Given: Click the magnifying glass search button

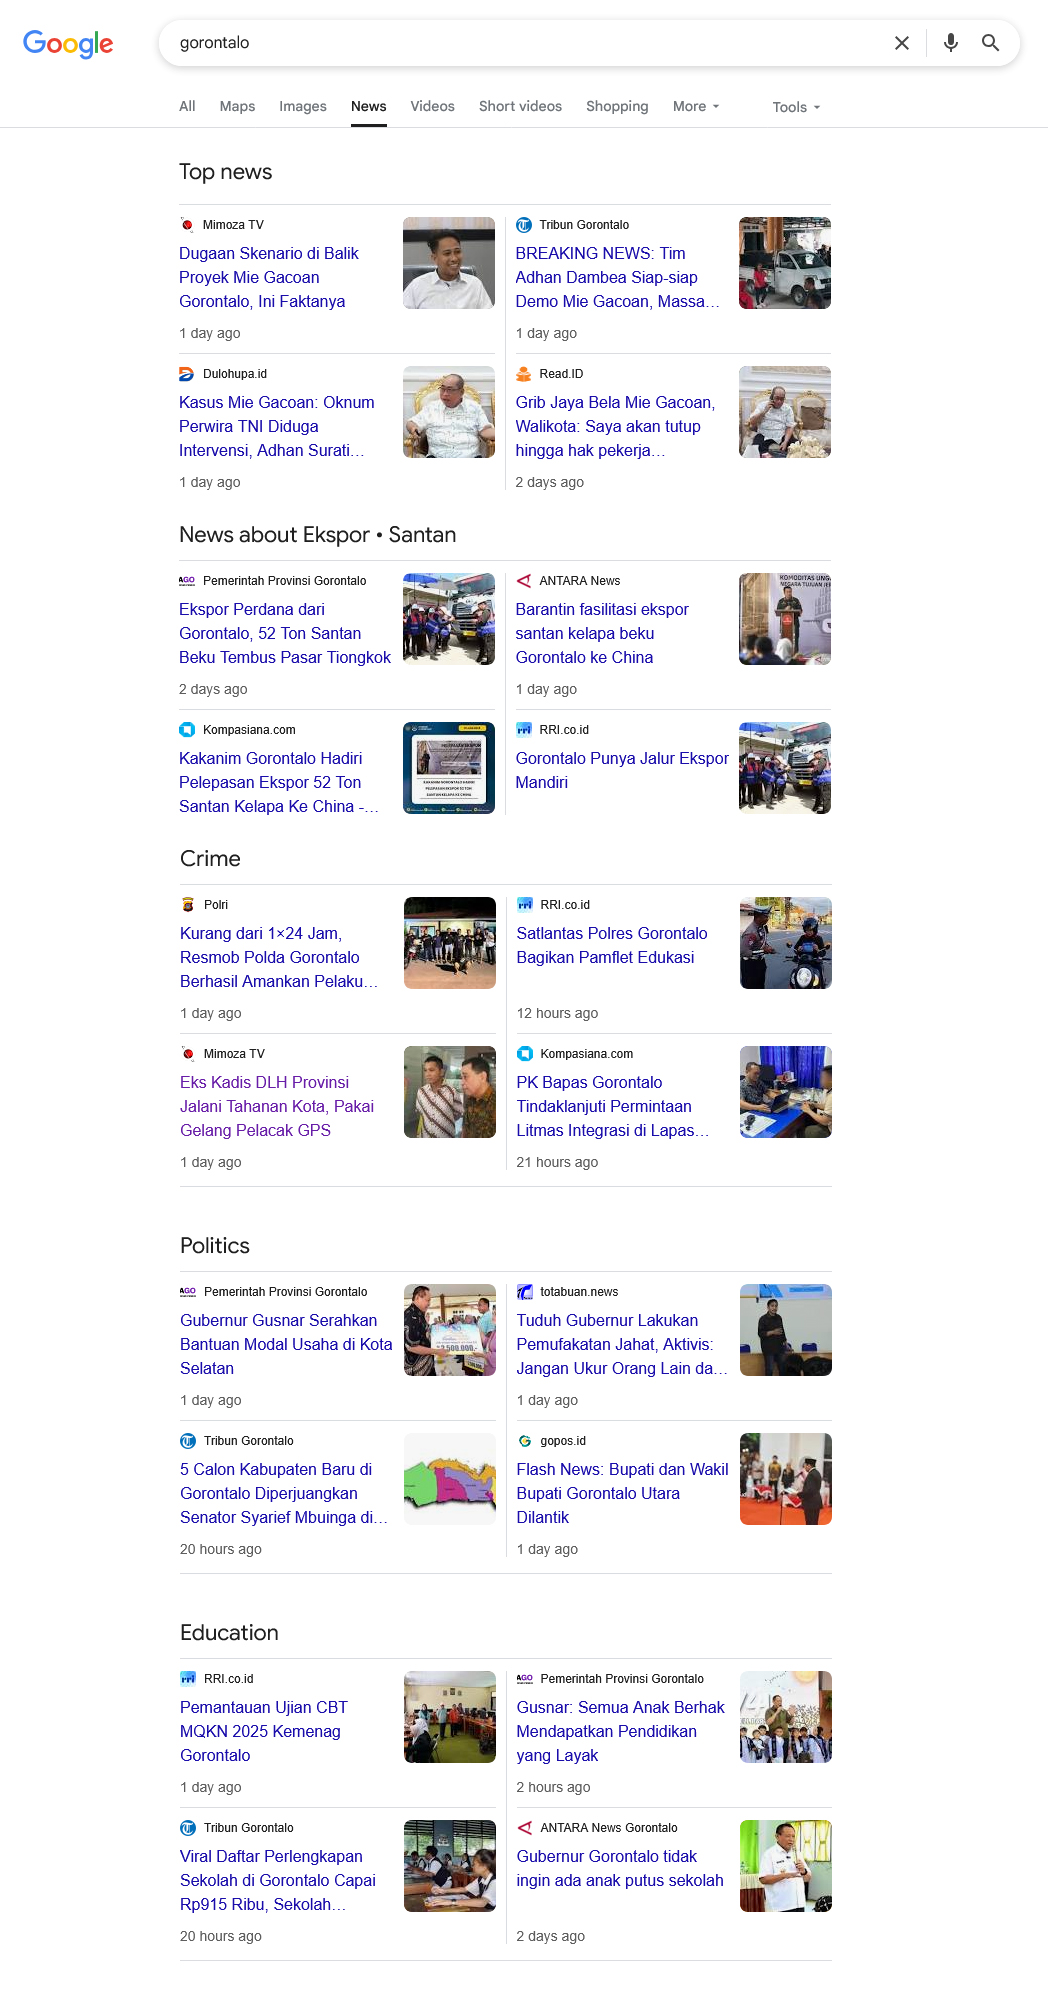Looking at the screenshot, I should tap(990, 43).
